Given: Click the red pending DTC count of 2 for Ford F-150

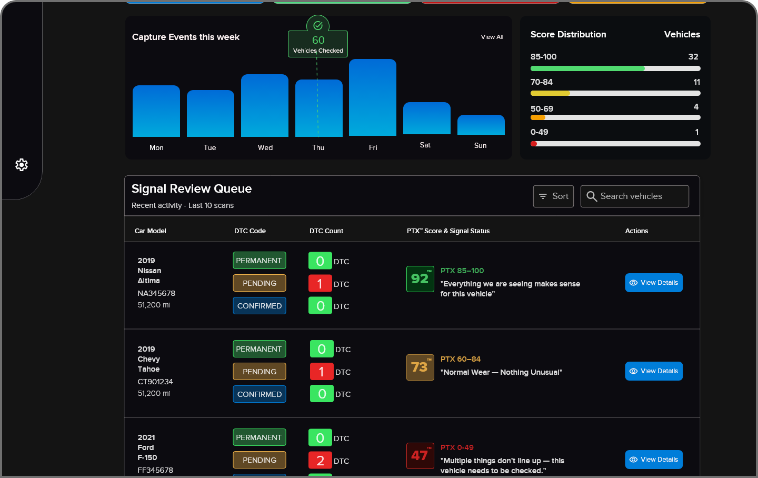Looking at the screenshot, I should pos(320,460).
